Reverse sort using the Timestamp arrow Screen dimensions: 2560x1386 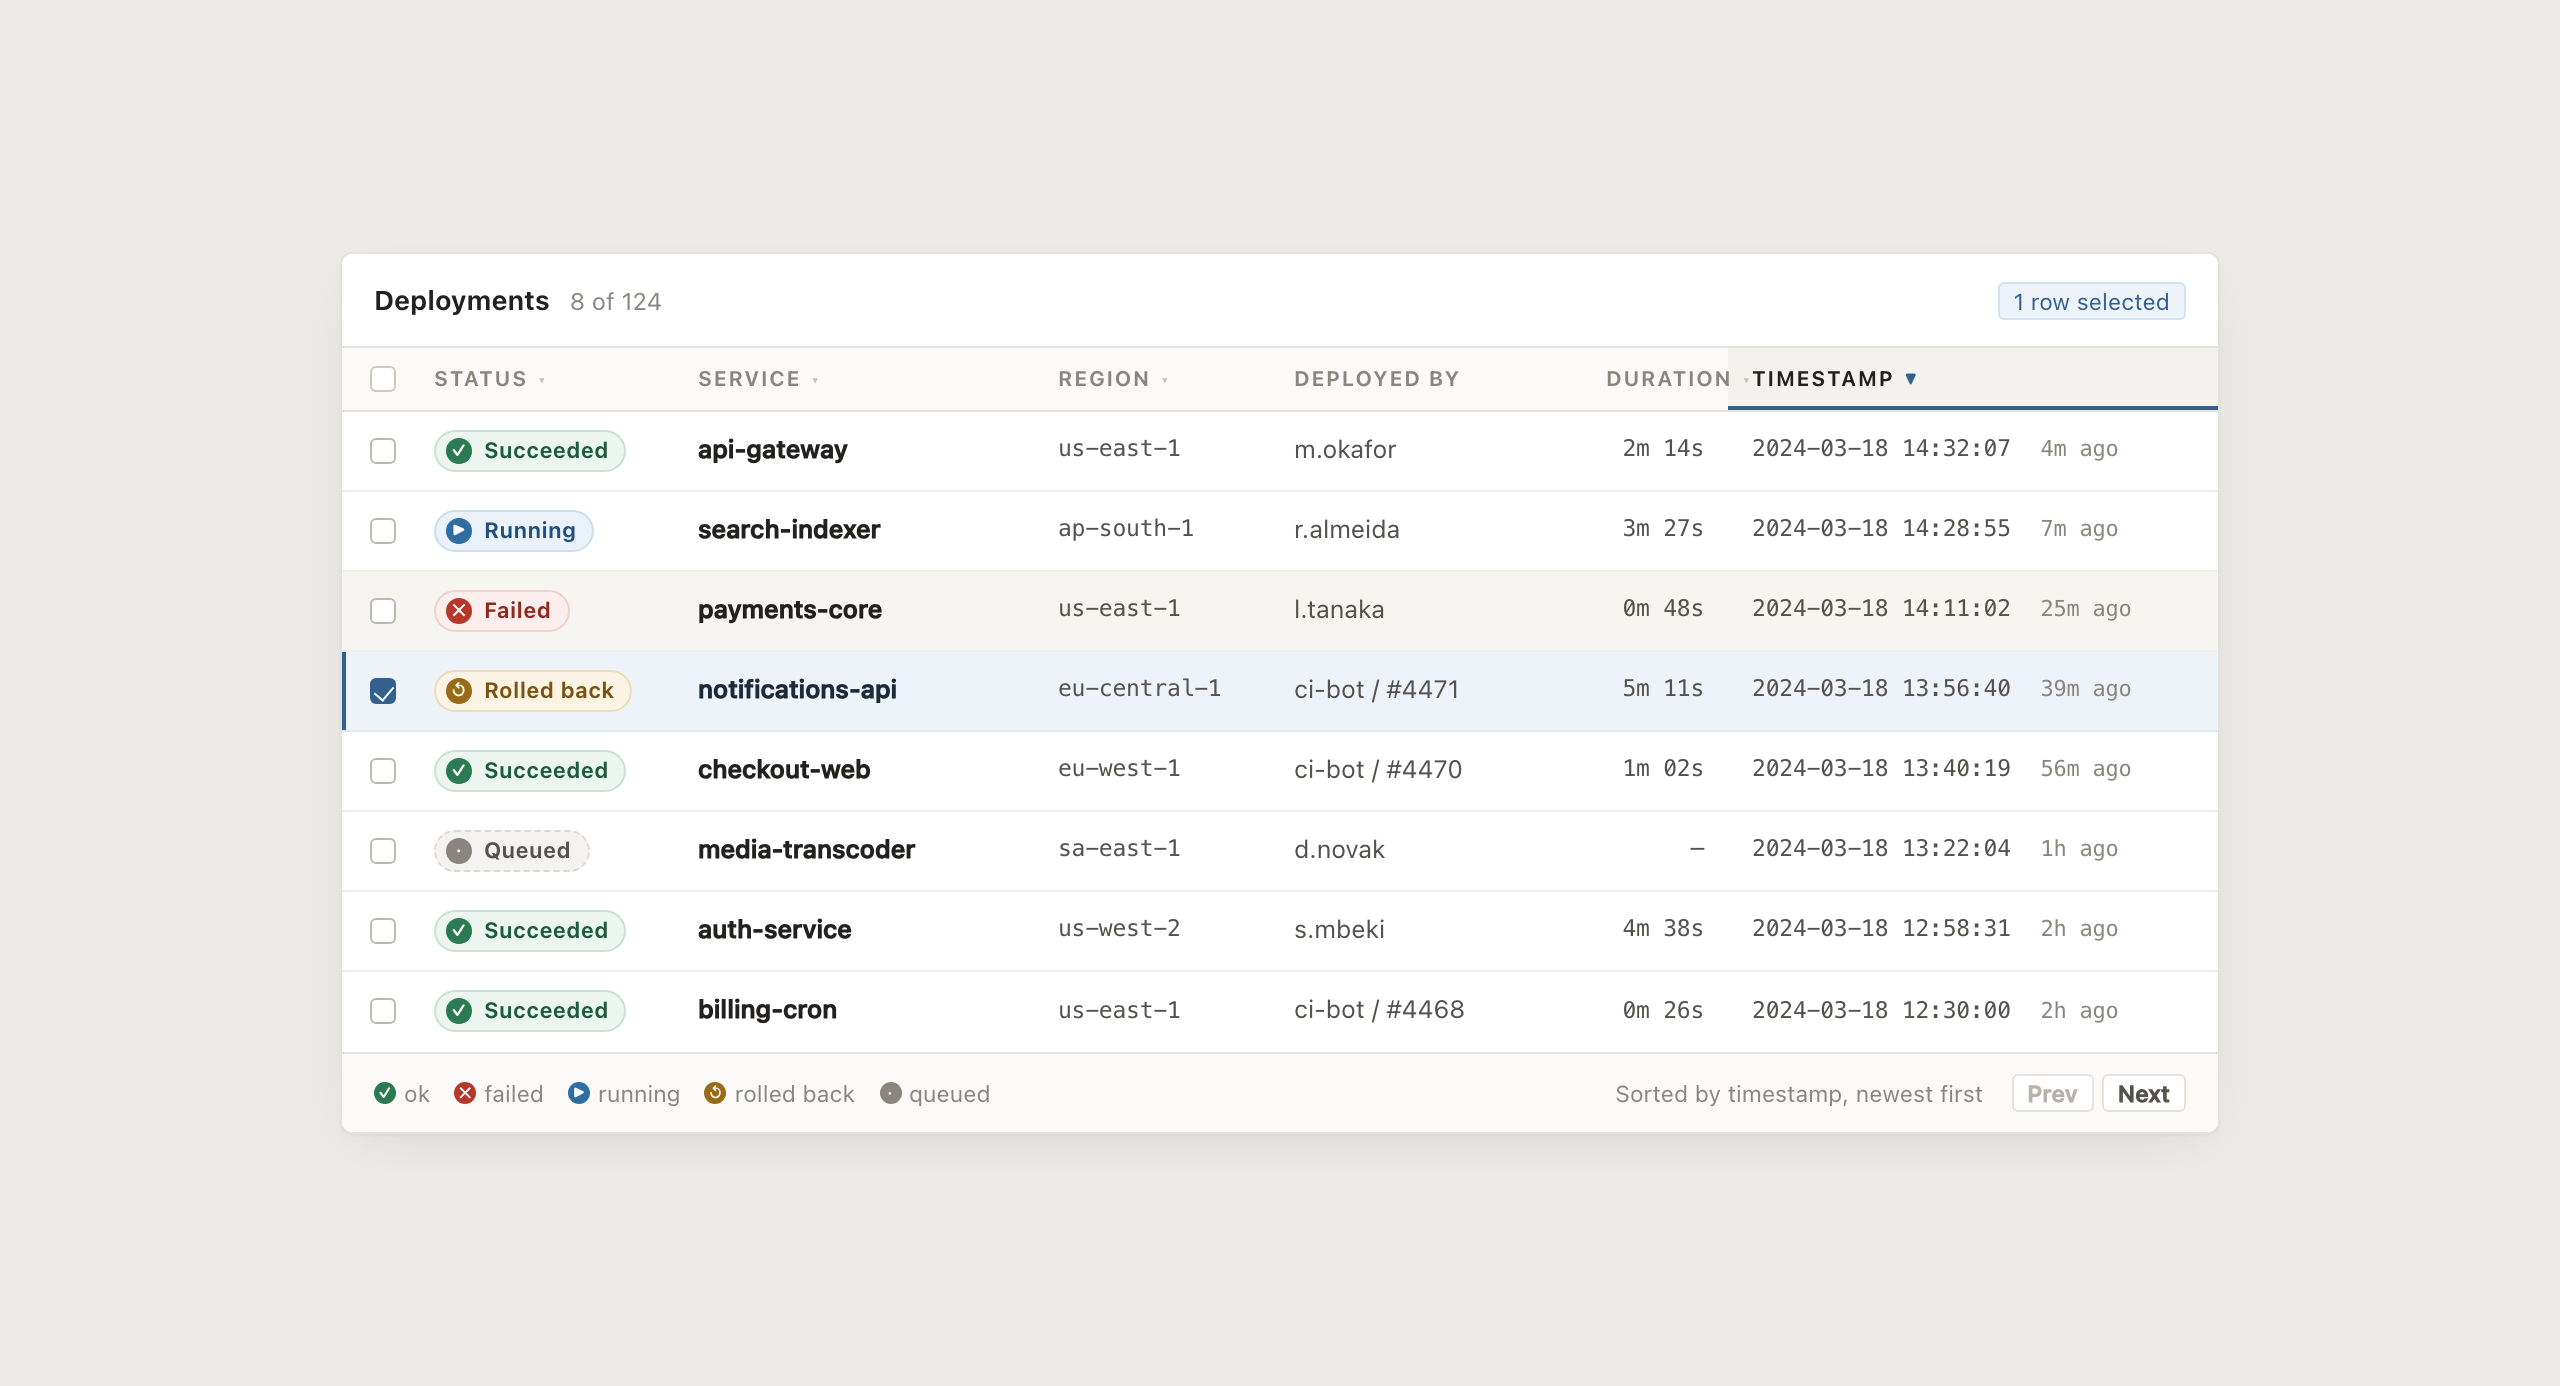coord(1911,379)
